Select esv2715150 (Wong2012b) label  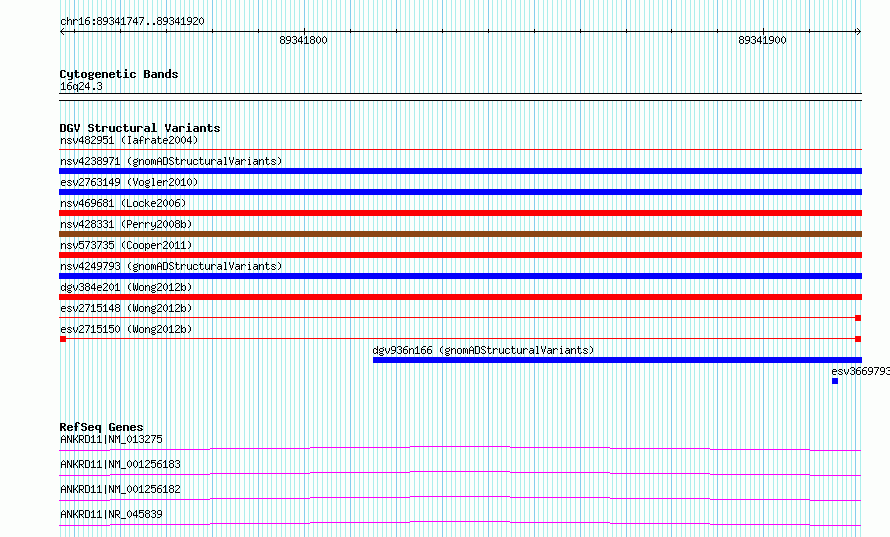(x=126, y=329)
